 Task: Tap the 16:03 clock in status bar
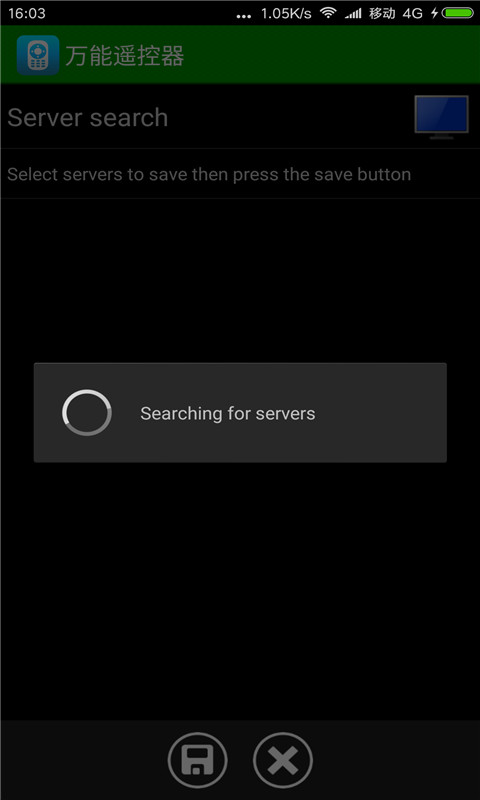click(x=27, y=13)
